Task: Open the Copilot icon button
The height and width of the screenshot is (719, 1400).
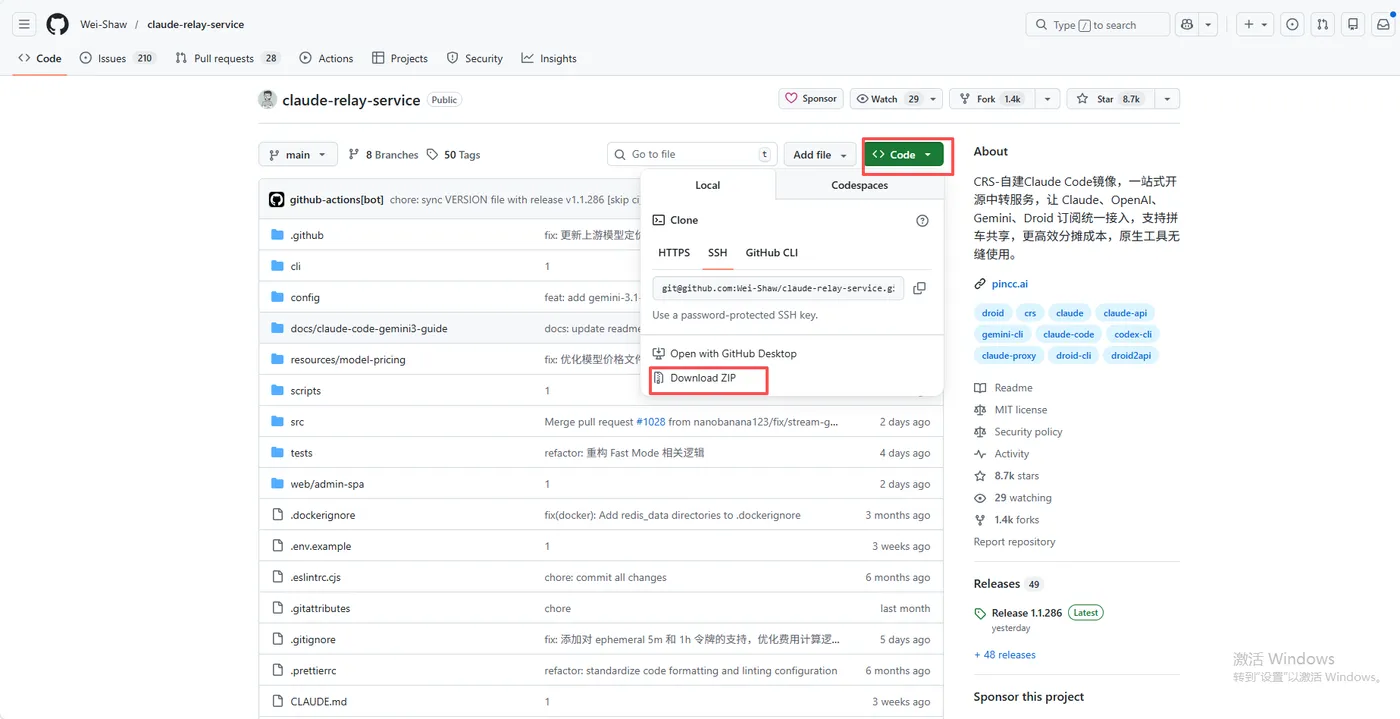Action: point(1187,24)
